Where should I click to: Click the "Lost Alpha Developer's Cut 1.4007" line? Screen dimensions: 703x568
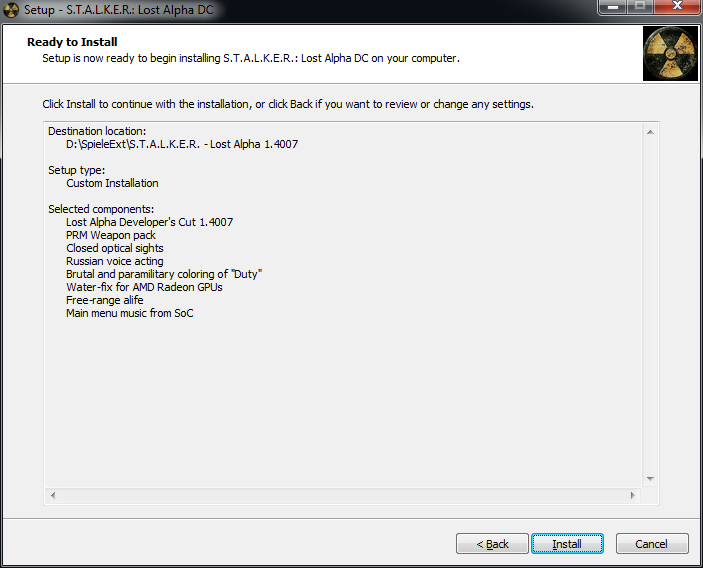pos(149,222)
